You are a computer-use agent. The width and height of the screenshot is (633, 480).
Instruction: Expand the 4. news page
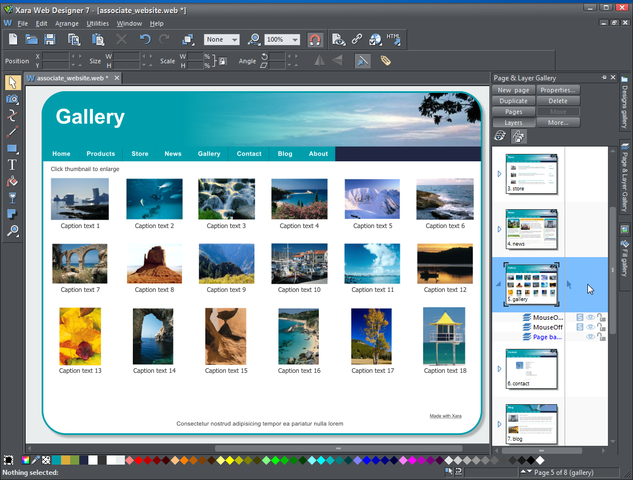pyautogui.click(x=499, y=229)
